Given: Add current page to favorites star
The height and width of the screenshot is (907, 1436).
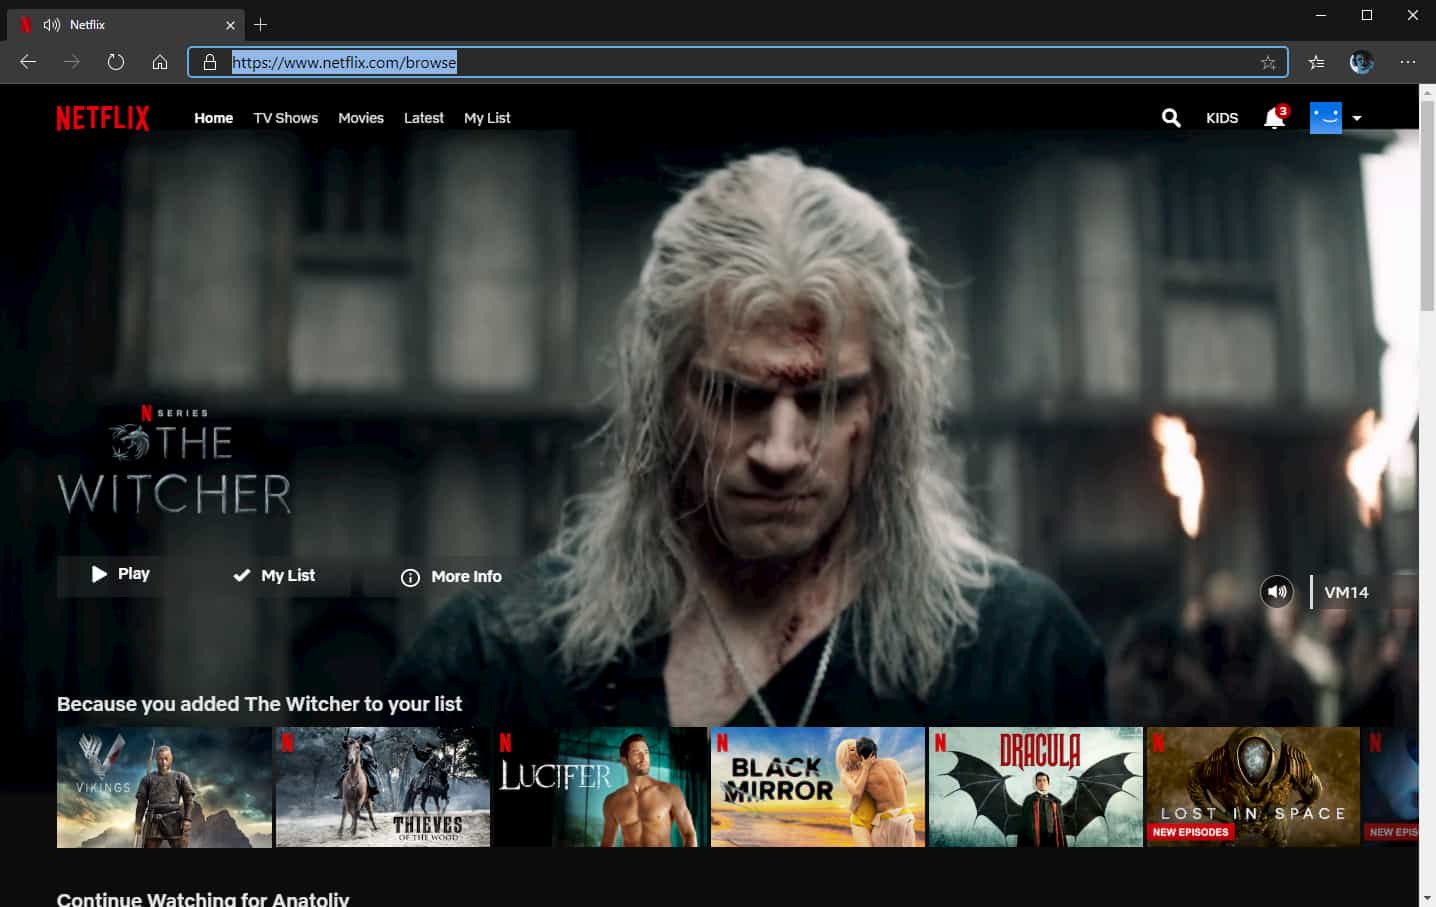Looking at the screenshot, I should point(1269,61).
